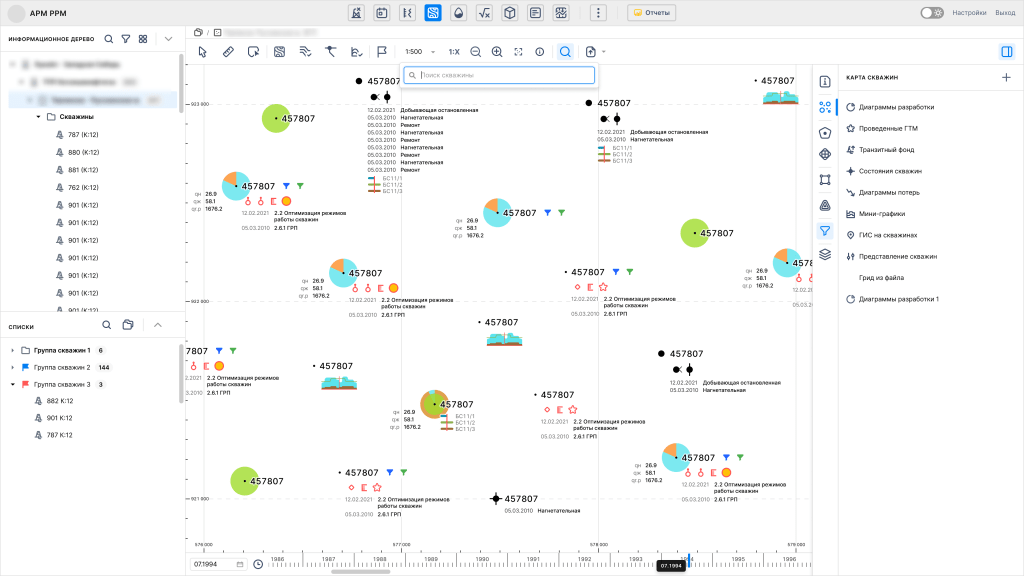This screenshot has height=576, width=1024.
Task: Add a new well map item with plus
Action: (x=1006, y=77)
